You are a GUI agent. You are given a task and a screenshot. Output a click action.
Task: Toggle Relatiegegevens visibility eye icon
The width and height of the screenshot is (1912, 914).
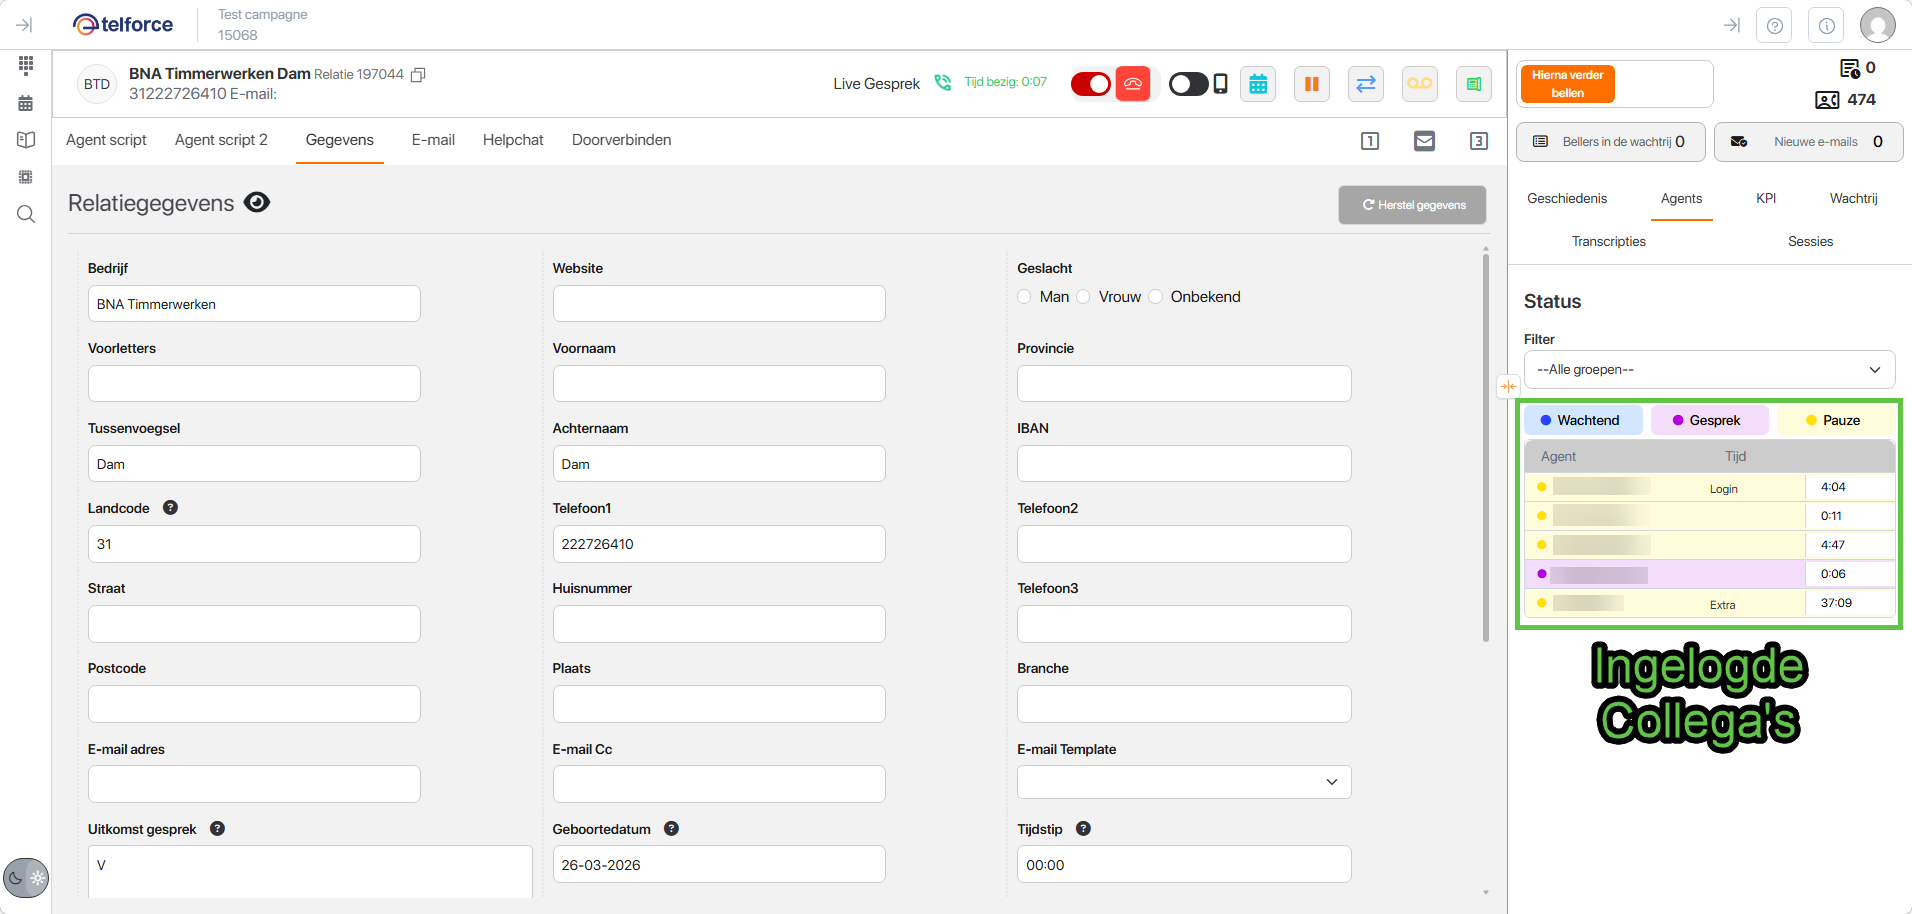click(x=257, y=203)
